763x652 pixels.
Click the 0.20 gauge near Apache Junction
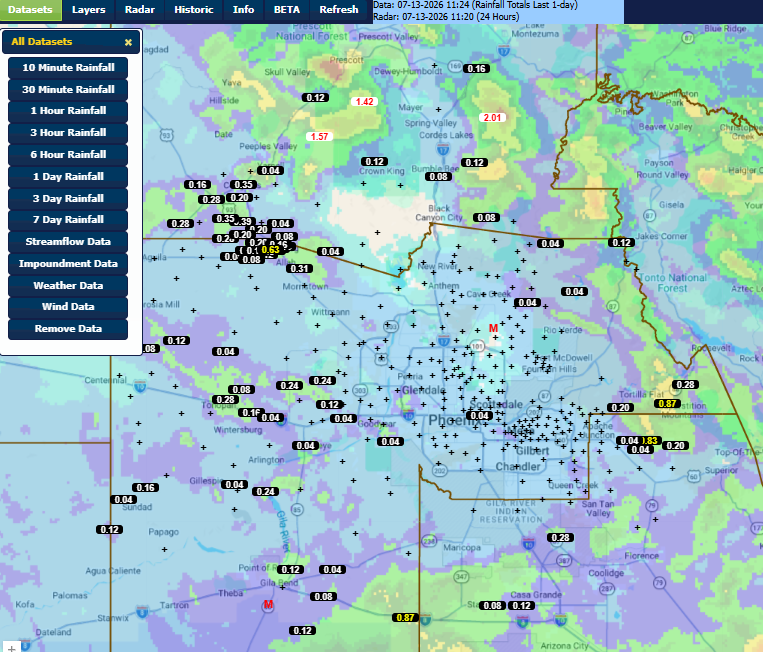(x=620, y=408)
